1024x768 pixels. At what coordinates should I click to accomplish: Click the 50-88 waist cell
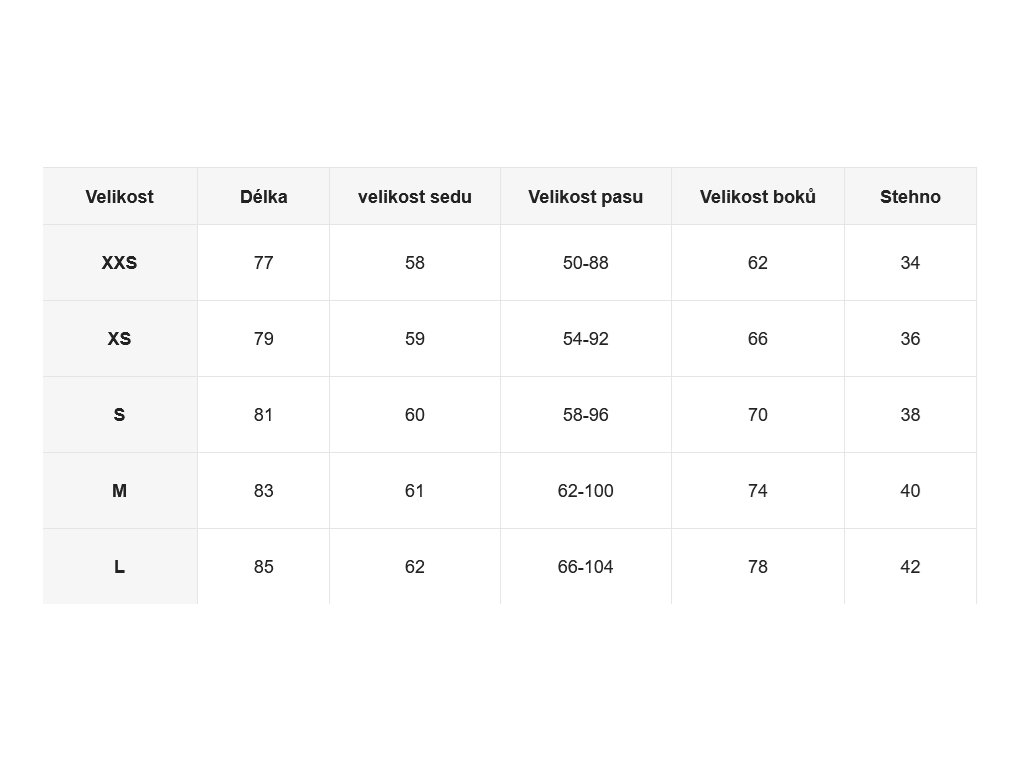click(x=585, y=263)
